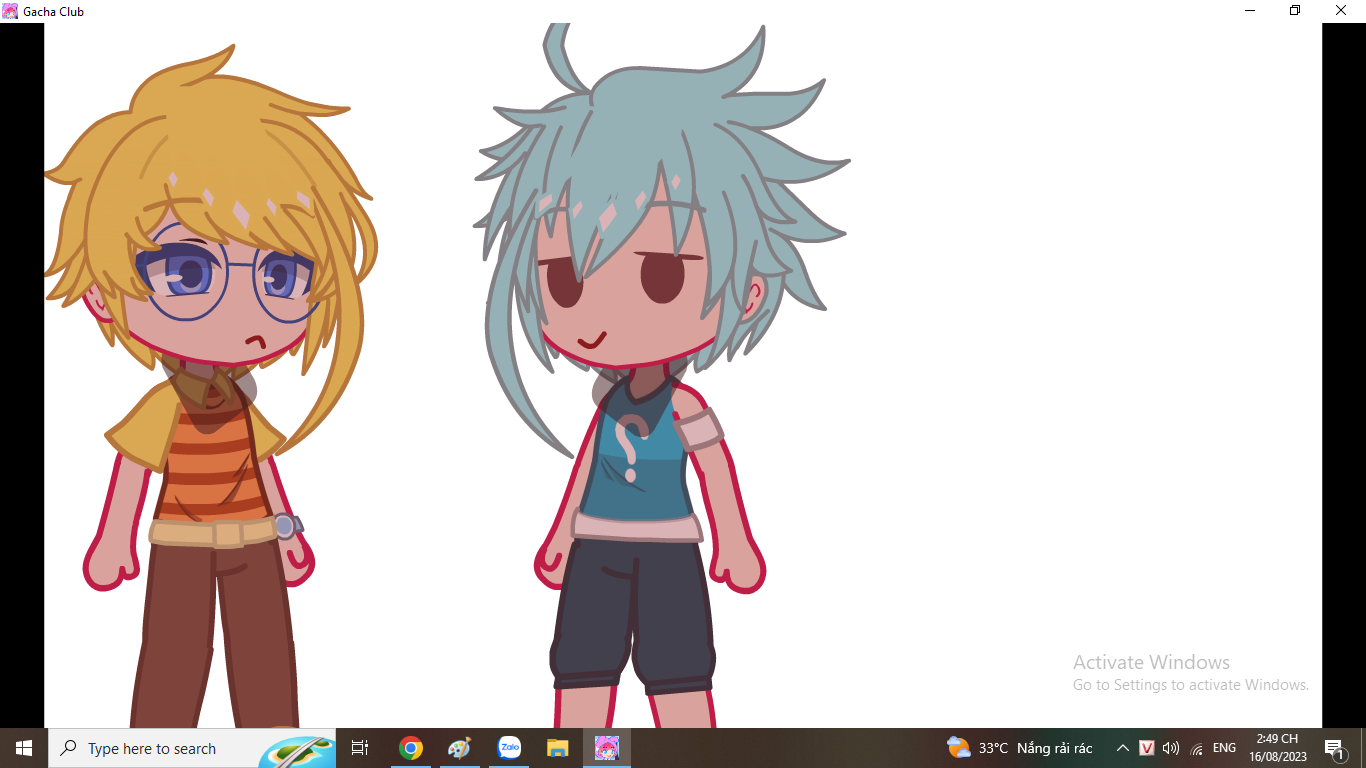Click the Type here to search box
This screenshot has height=768, width=1366.
170,748
